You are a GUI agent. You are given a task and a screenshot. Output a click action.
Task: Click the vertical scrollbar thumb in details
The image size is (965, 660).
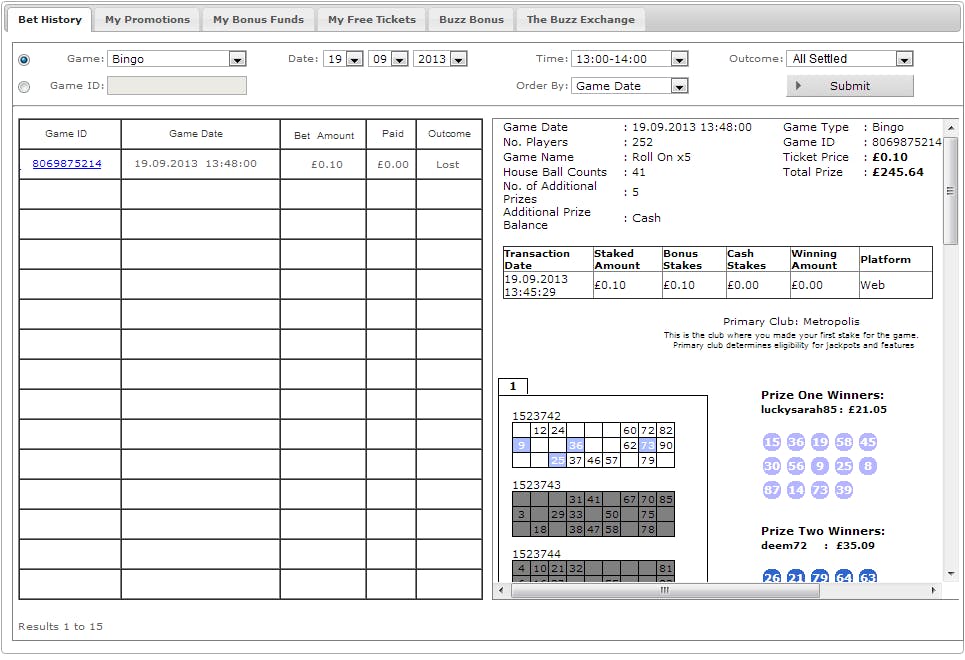tap(951, 190)
